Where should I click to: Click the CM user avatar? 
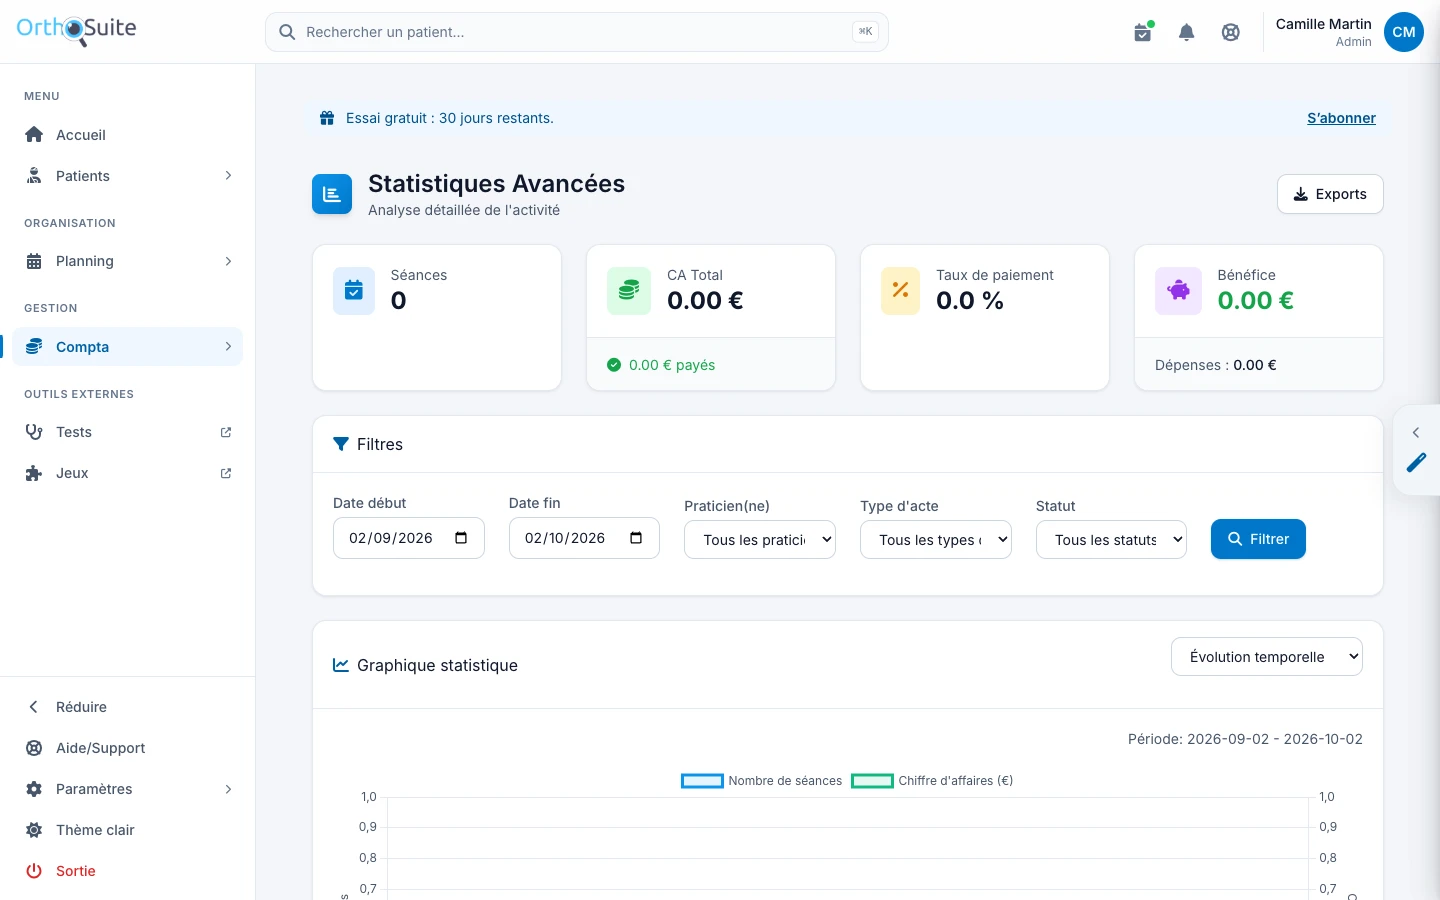tap(1404, 32)
